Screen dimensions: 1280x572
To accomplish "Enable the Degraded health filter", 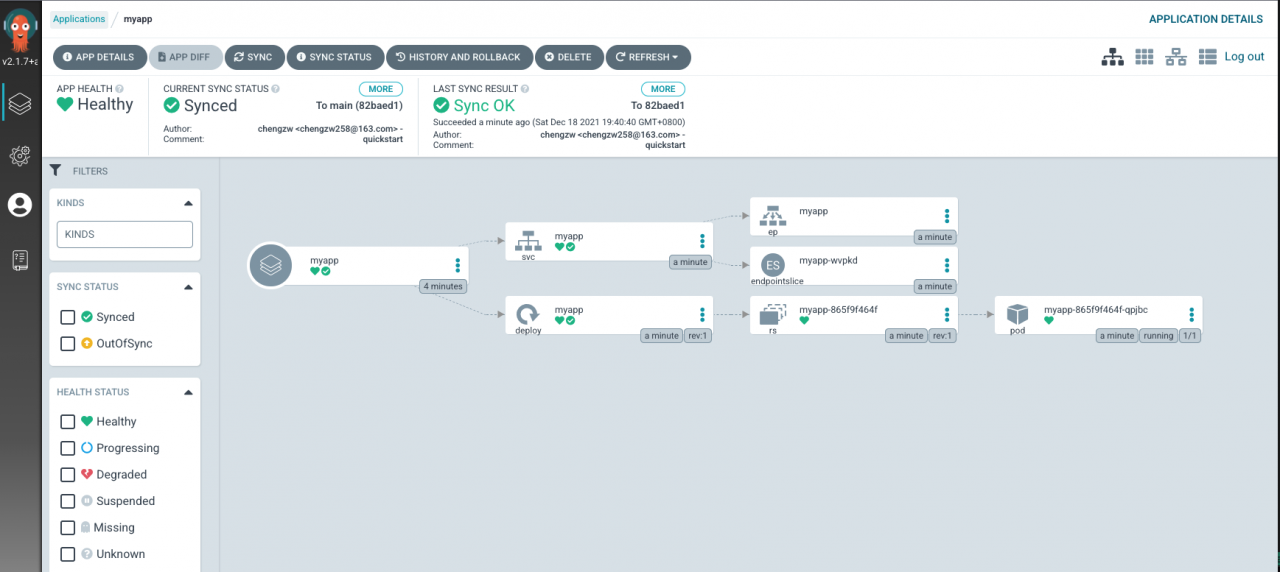I will coord(68,474).
